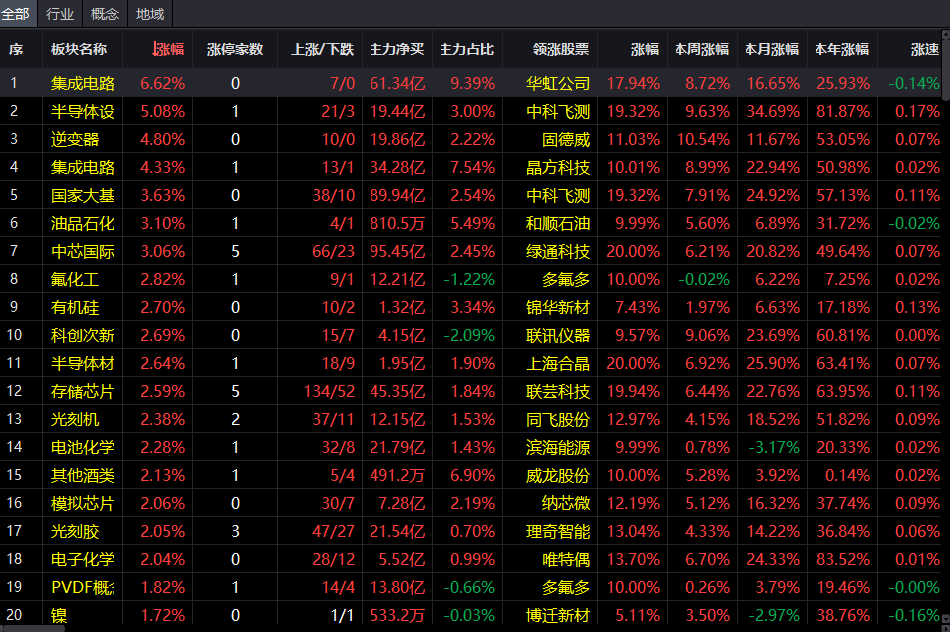Select the 模拟芯片 sector
The width and height of the screenshot is (950, 632).
83,504
